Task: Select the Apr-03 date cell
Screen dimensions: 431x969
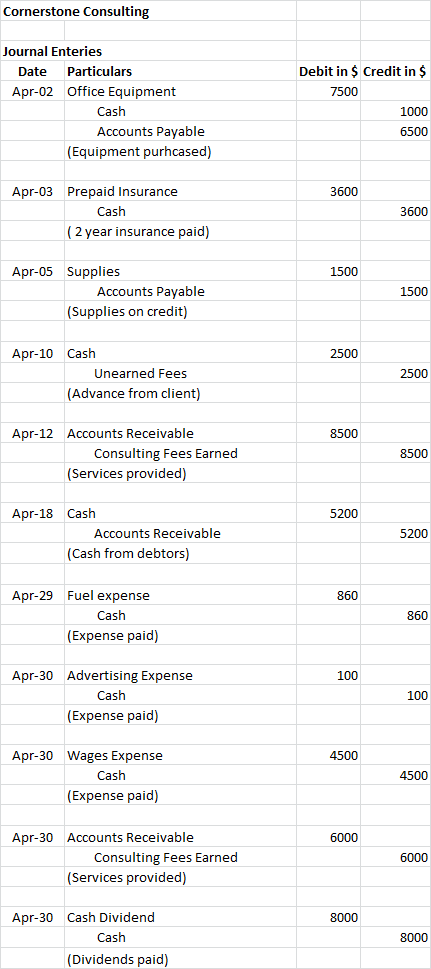Action: tap(33, 192)
